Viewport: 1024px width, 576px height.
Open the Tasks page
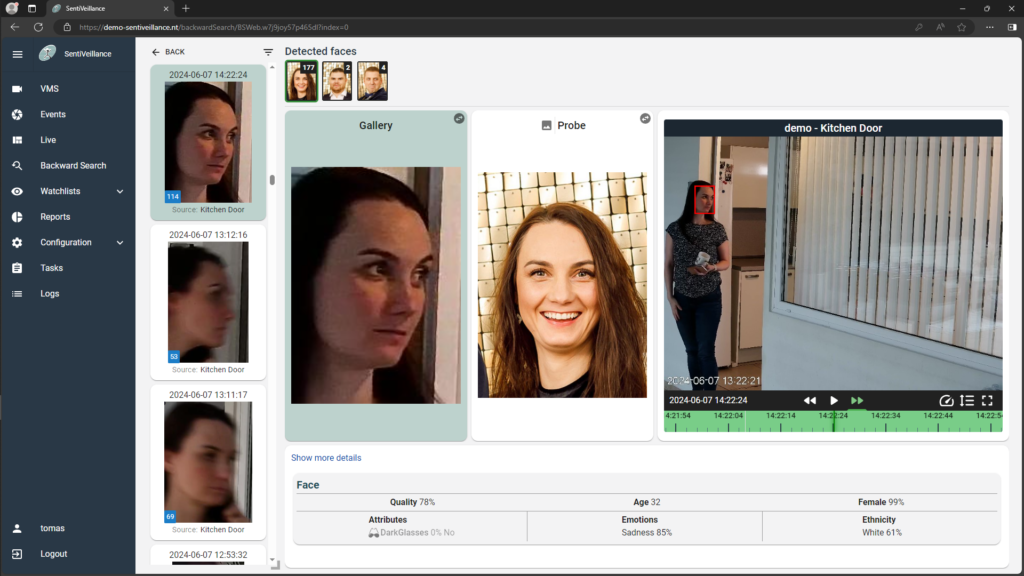point(51,268)
